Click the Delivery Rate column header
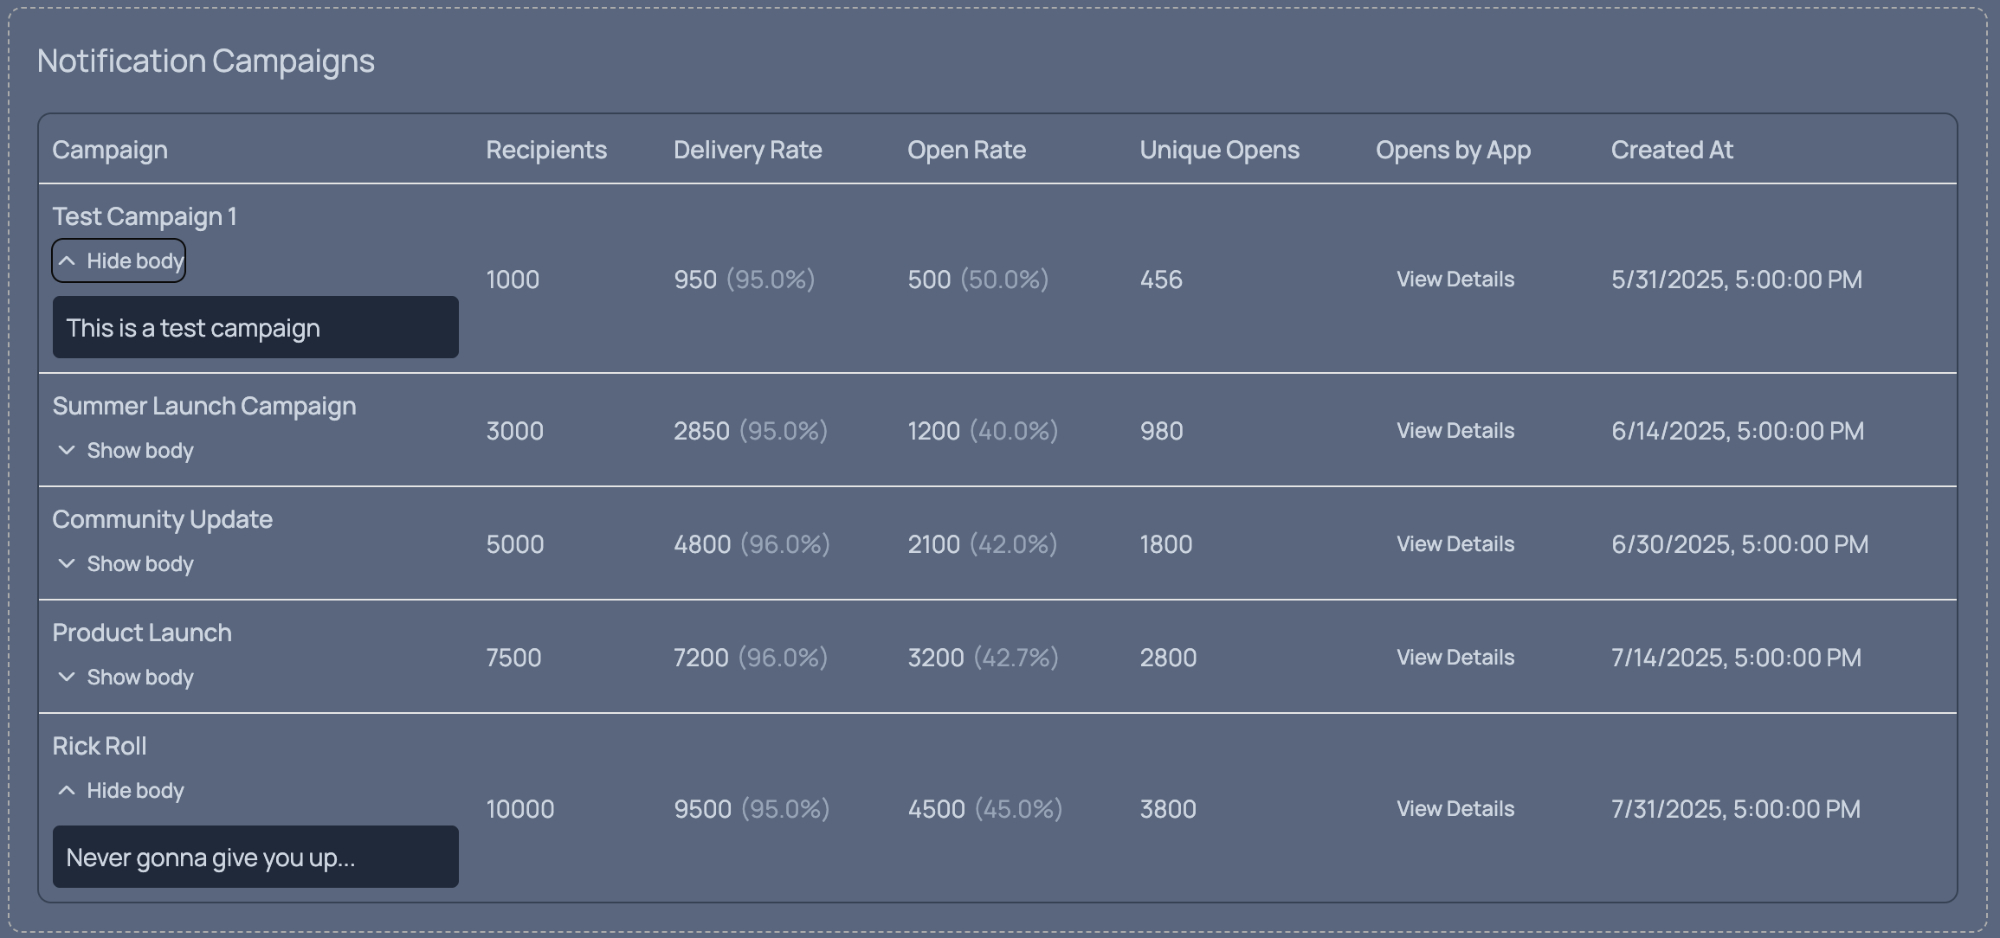The image size is (2000, 938). pyautogui.click(x=747, y=150)
